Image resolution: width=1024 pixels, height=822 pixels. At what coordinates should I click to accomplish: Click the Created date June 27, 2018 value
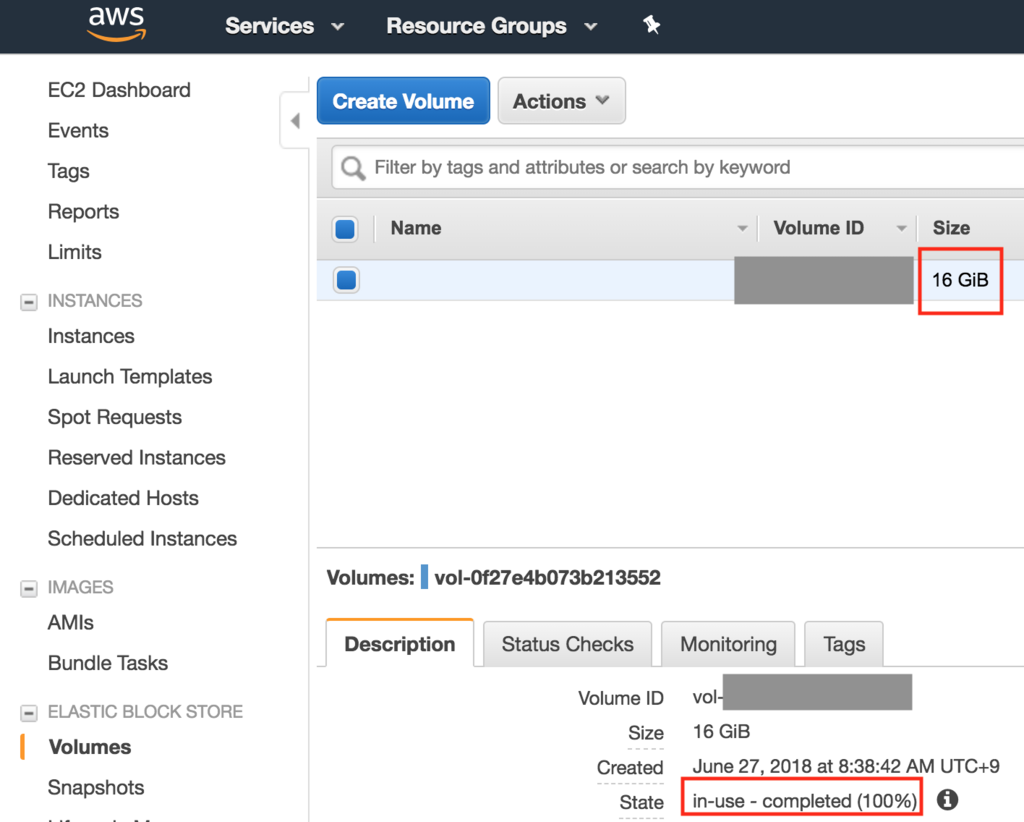point(846,766)
